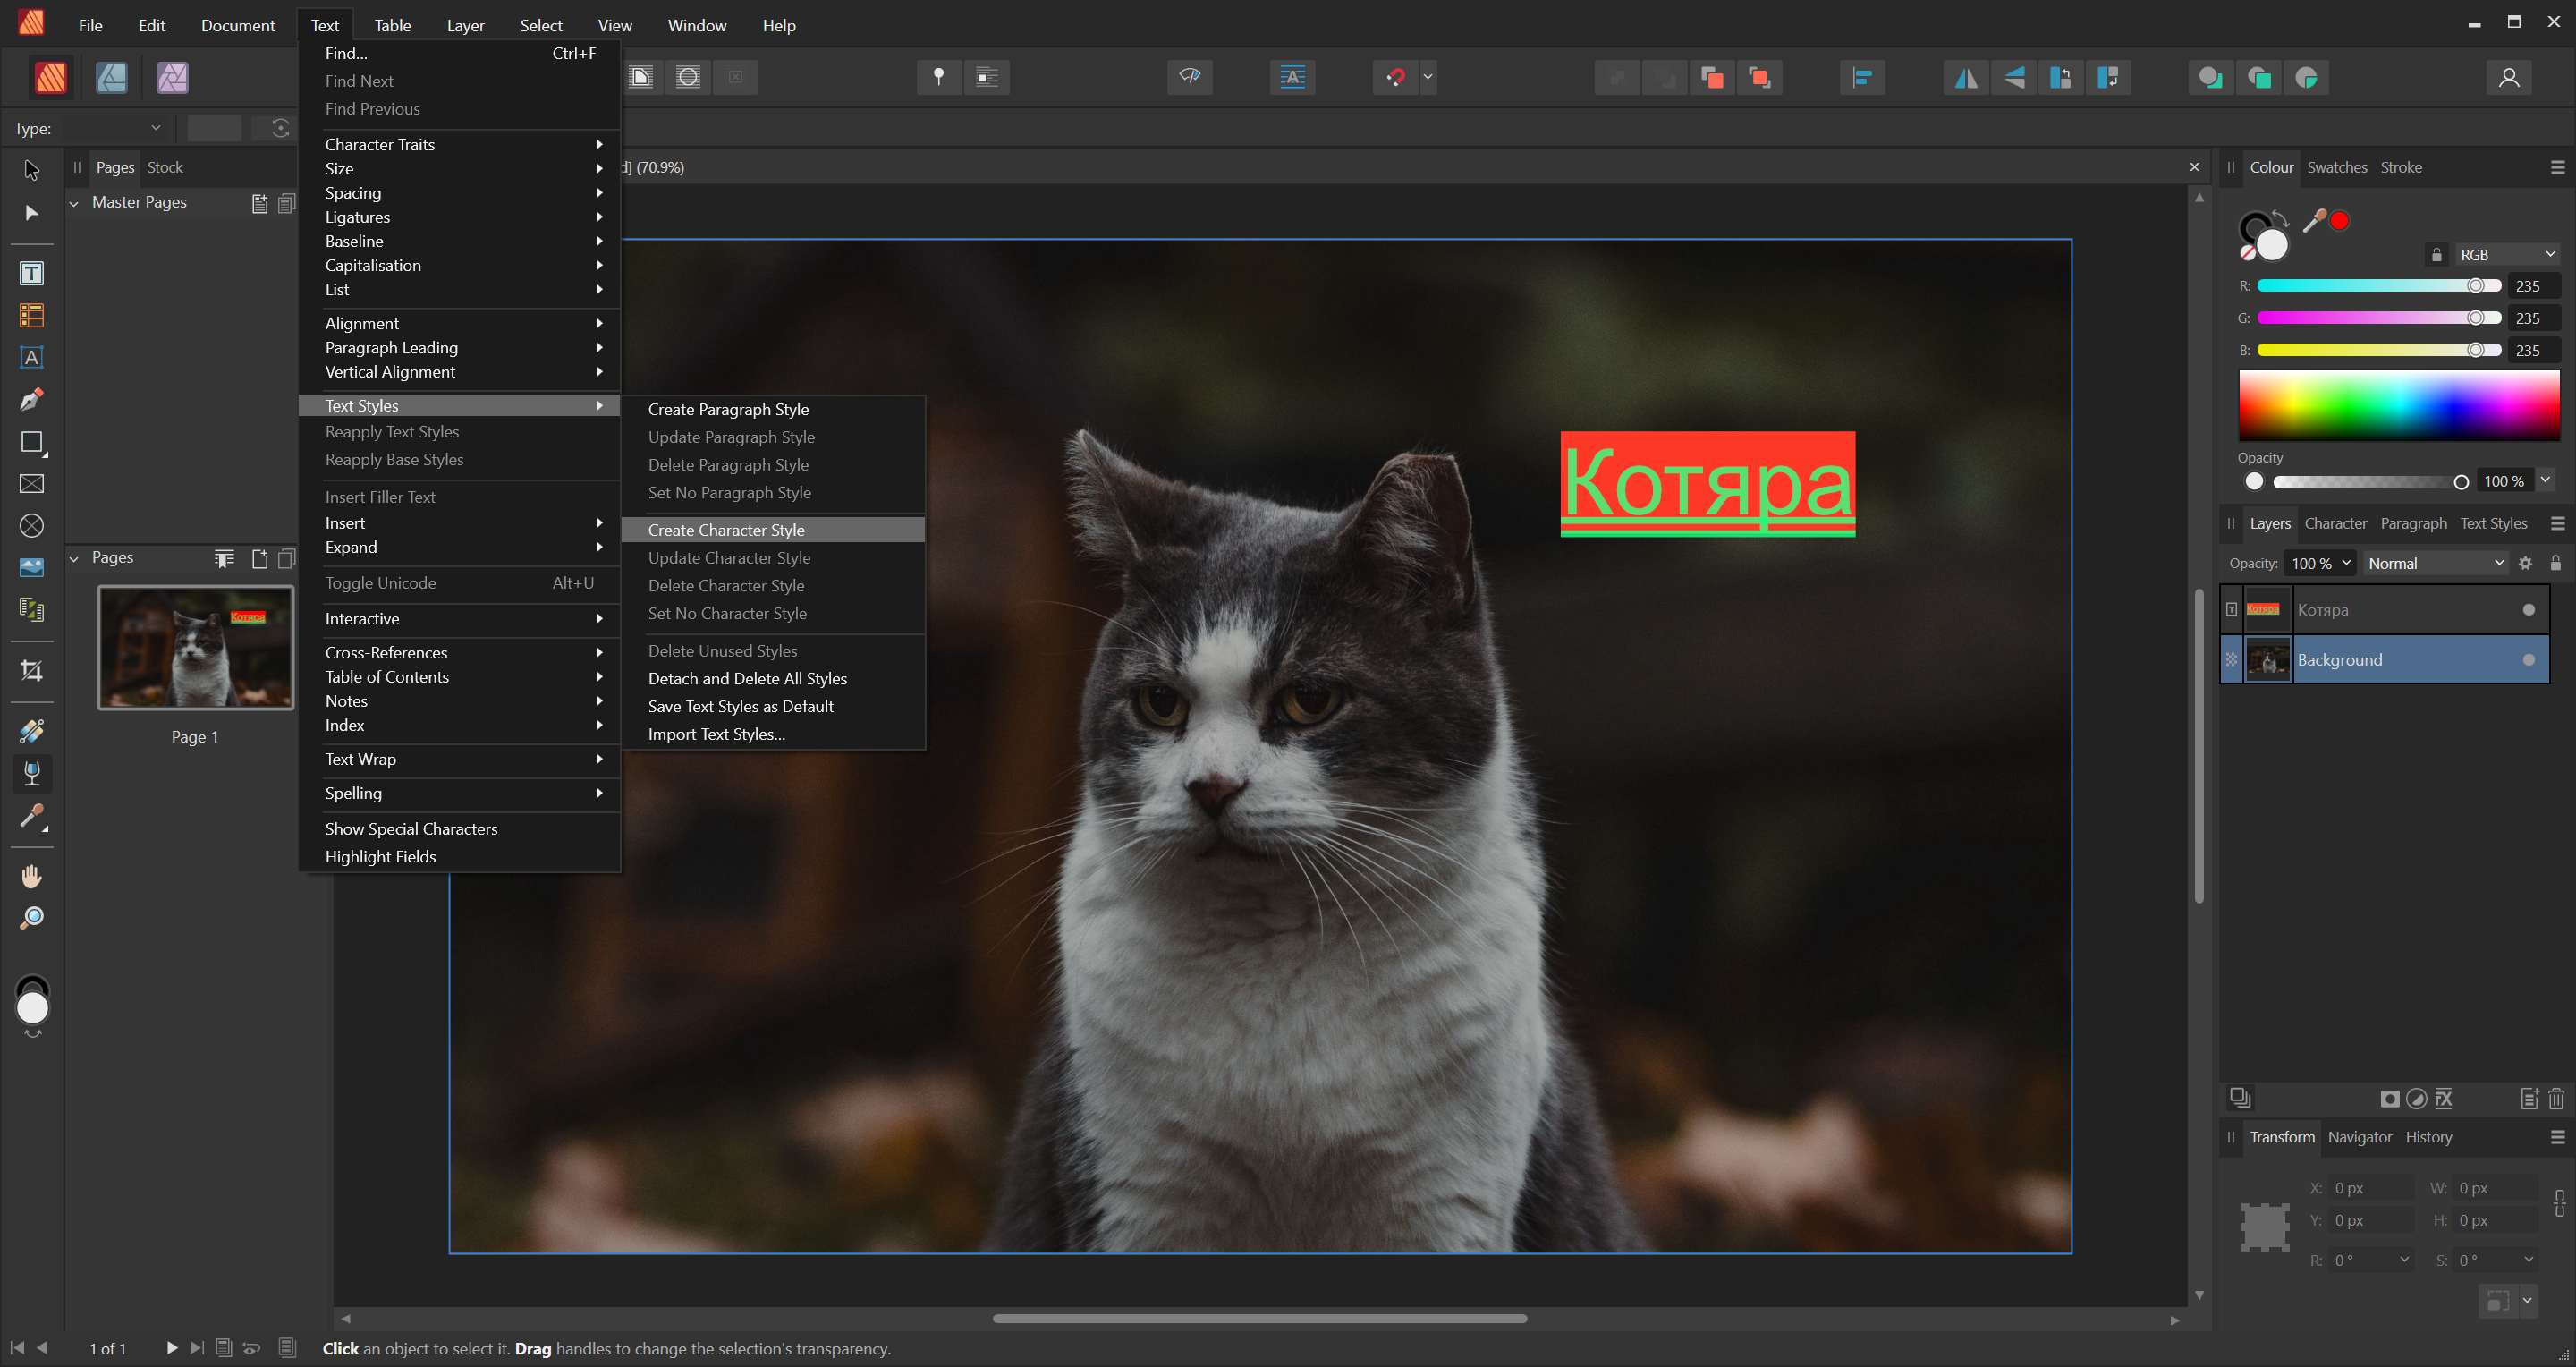The width and height of the screenshot is (2576, 1367).
Task: Click Create Character Style menu entry
Action: tap(726, 530)
